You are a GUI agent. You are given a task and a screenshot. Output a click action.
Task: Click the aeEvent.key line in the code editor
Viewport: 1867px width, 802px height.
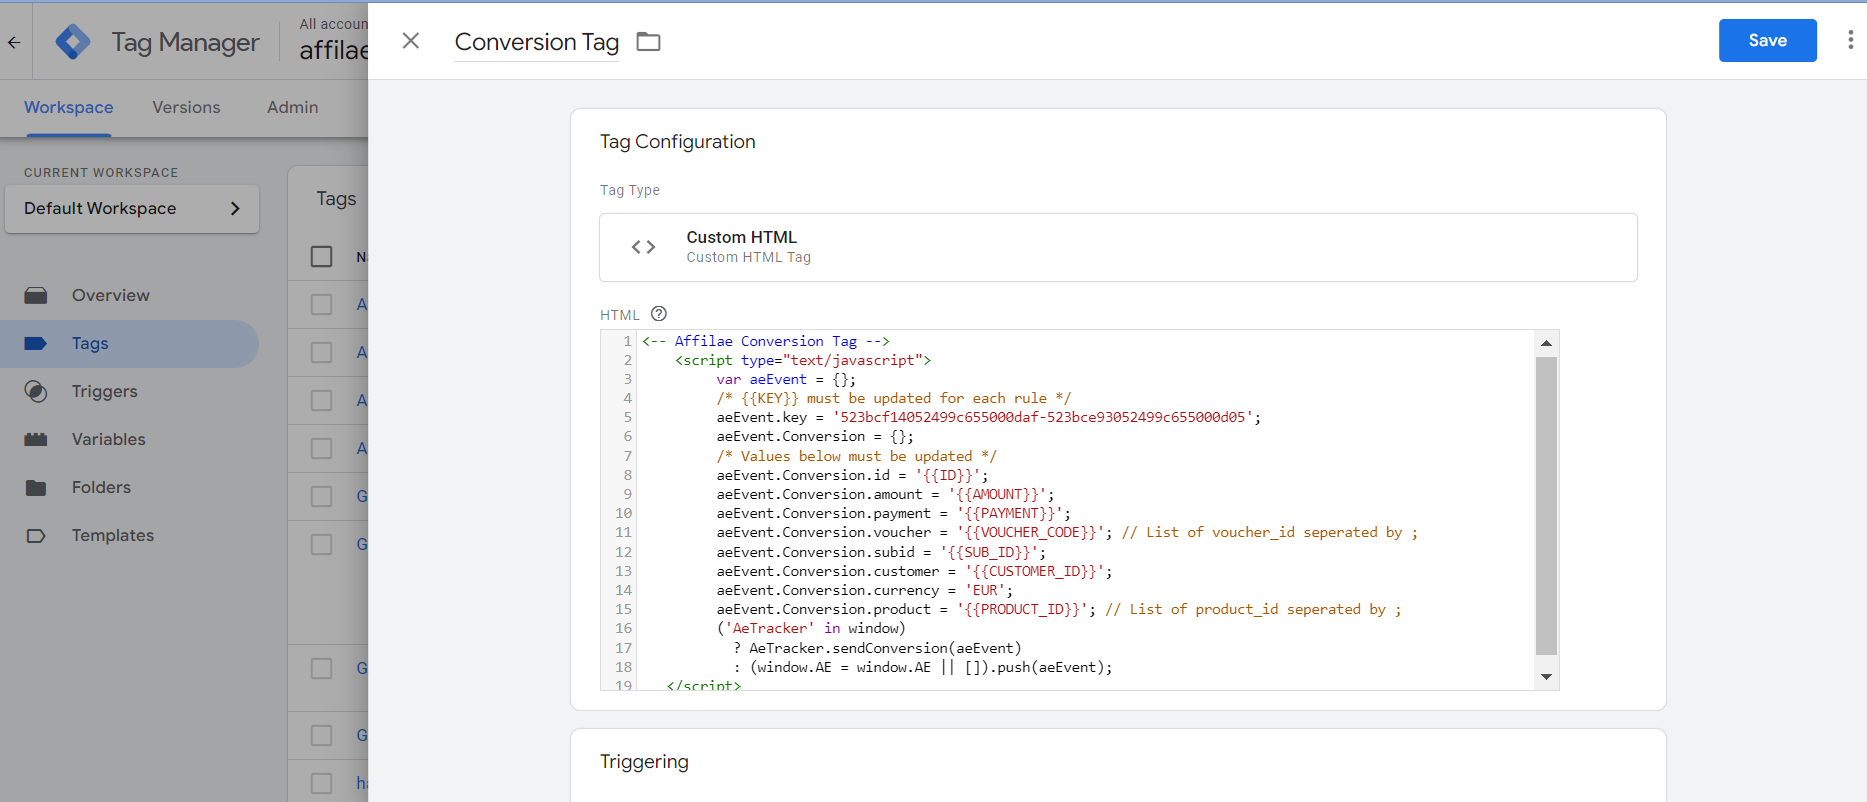(x=988, y=417)
